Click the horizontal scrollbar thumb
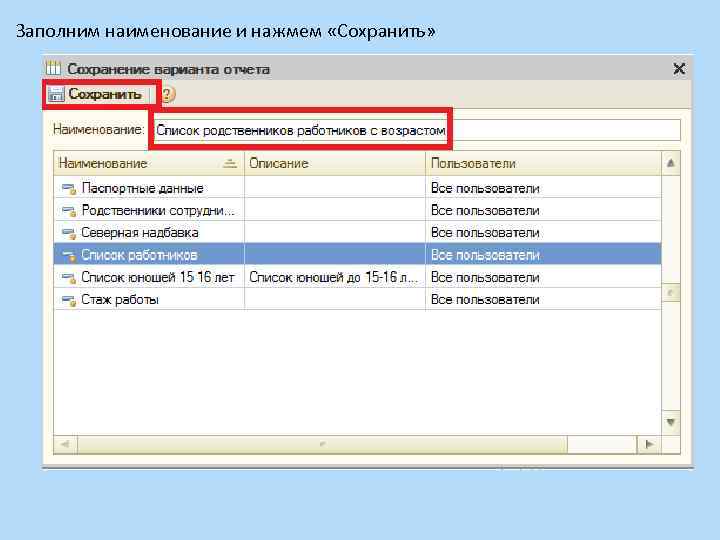The image size is (720, 540). point(322,444)
